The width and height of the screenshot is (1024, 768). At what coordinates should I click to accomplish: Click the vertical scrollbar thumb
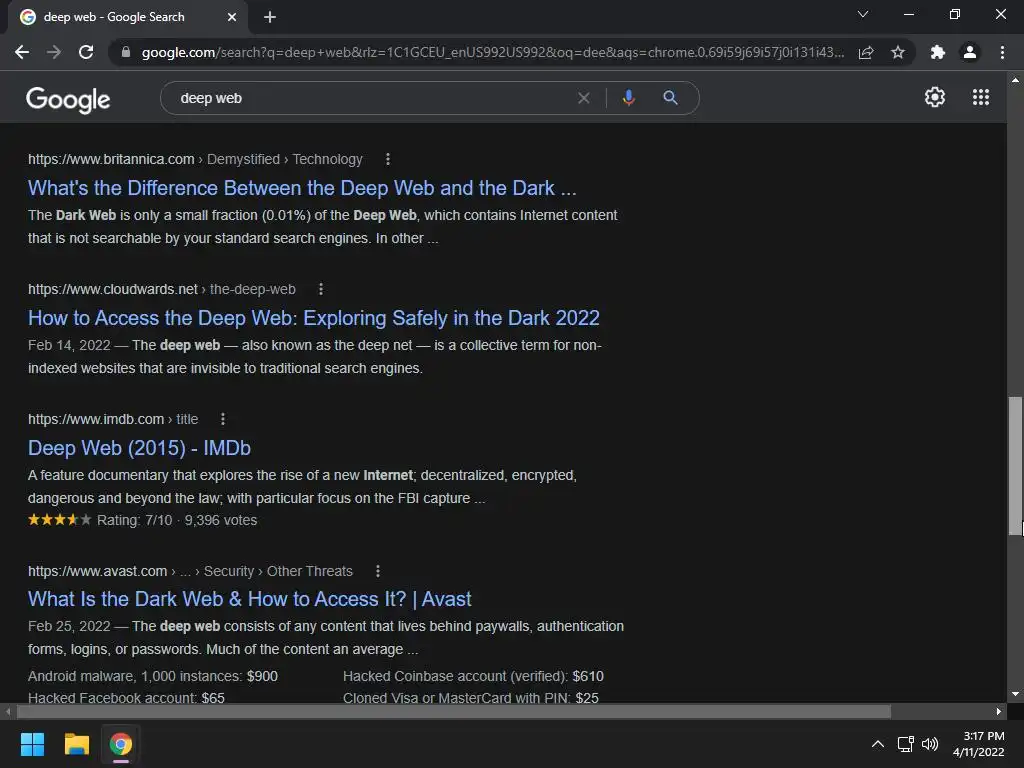tap(1015, 465)
